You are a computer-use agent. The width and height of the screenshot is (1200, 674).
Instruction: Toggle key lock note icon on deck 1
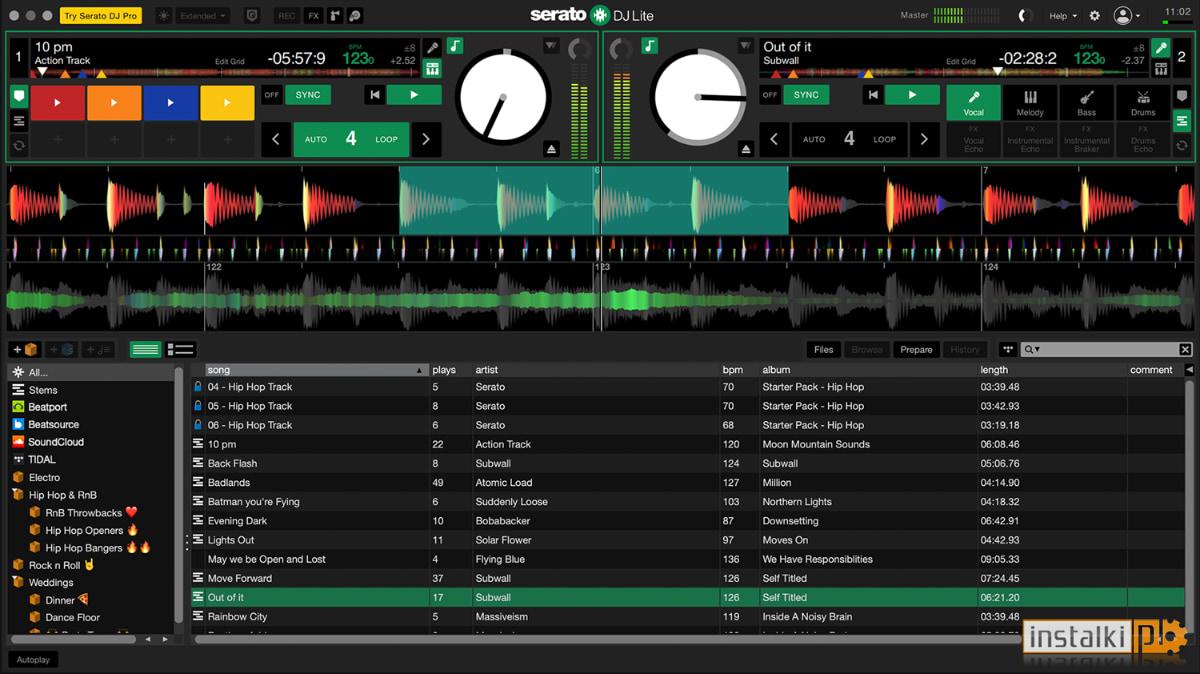[x=455, y=46]
